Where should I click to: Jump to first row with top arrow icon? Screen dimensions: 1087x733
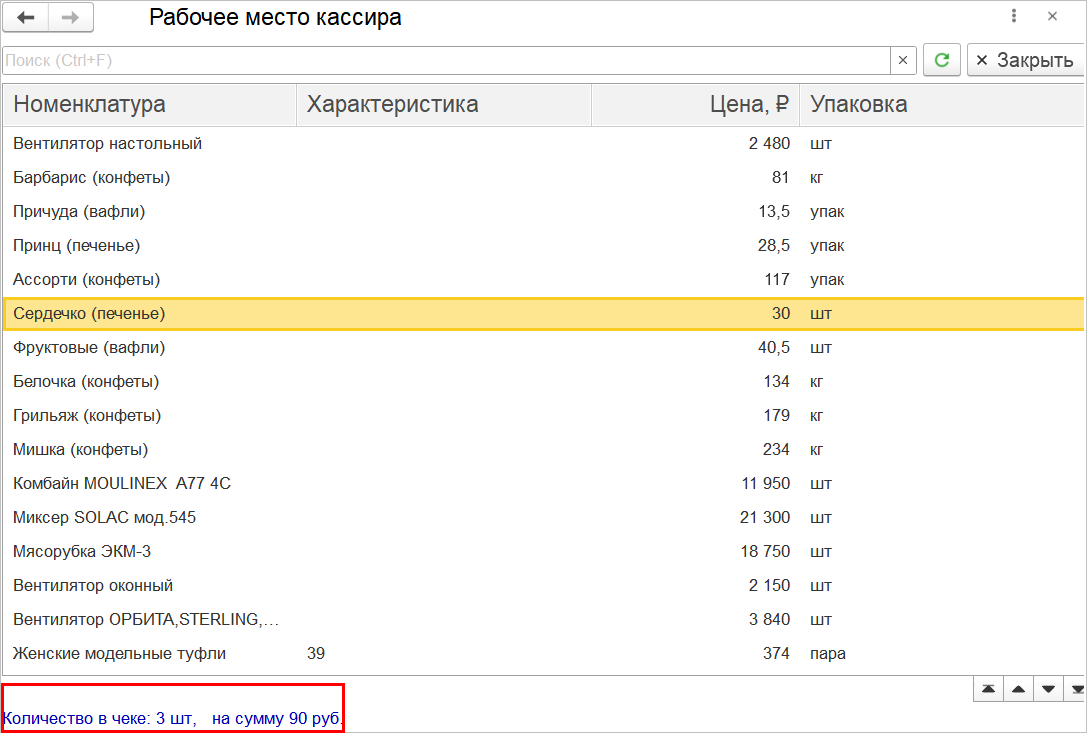(x=989, y=689)
